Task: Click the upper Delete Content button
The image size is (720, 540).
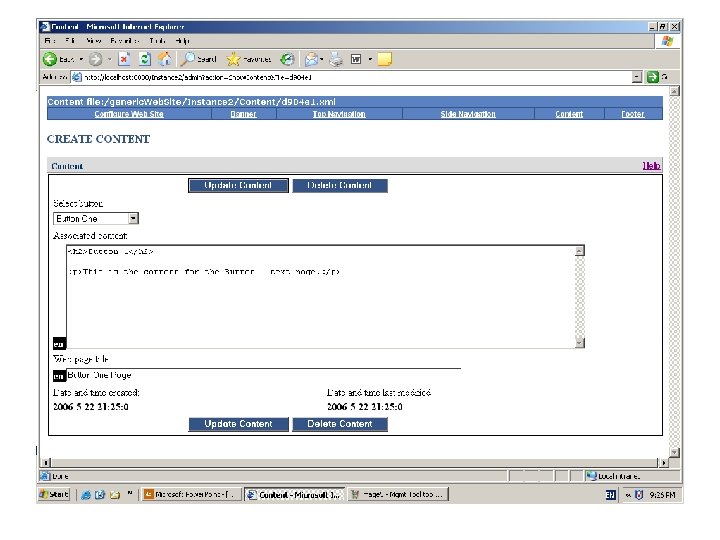Action: (340, 186)
